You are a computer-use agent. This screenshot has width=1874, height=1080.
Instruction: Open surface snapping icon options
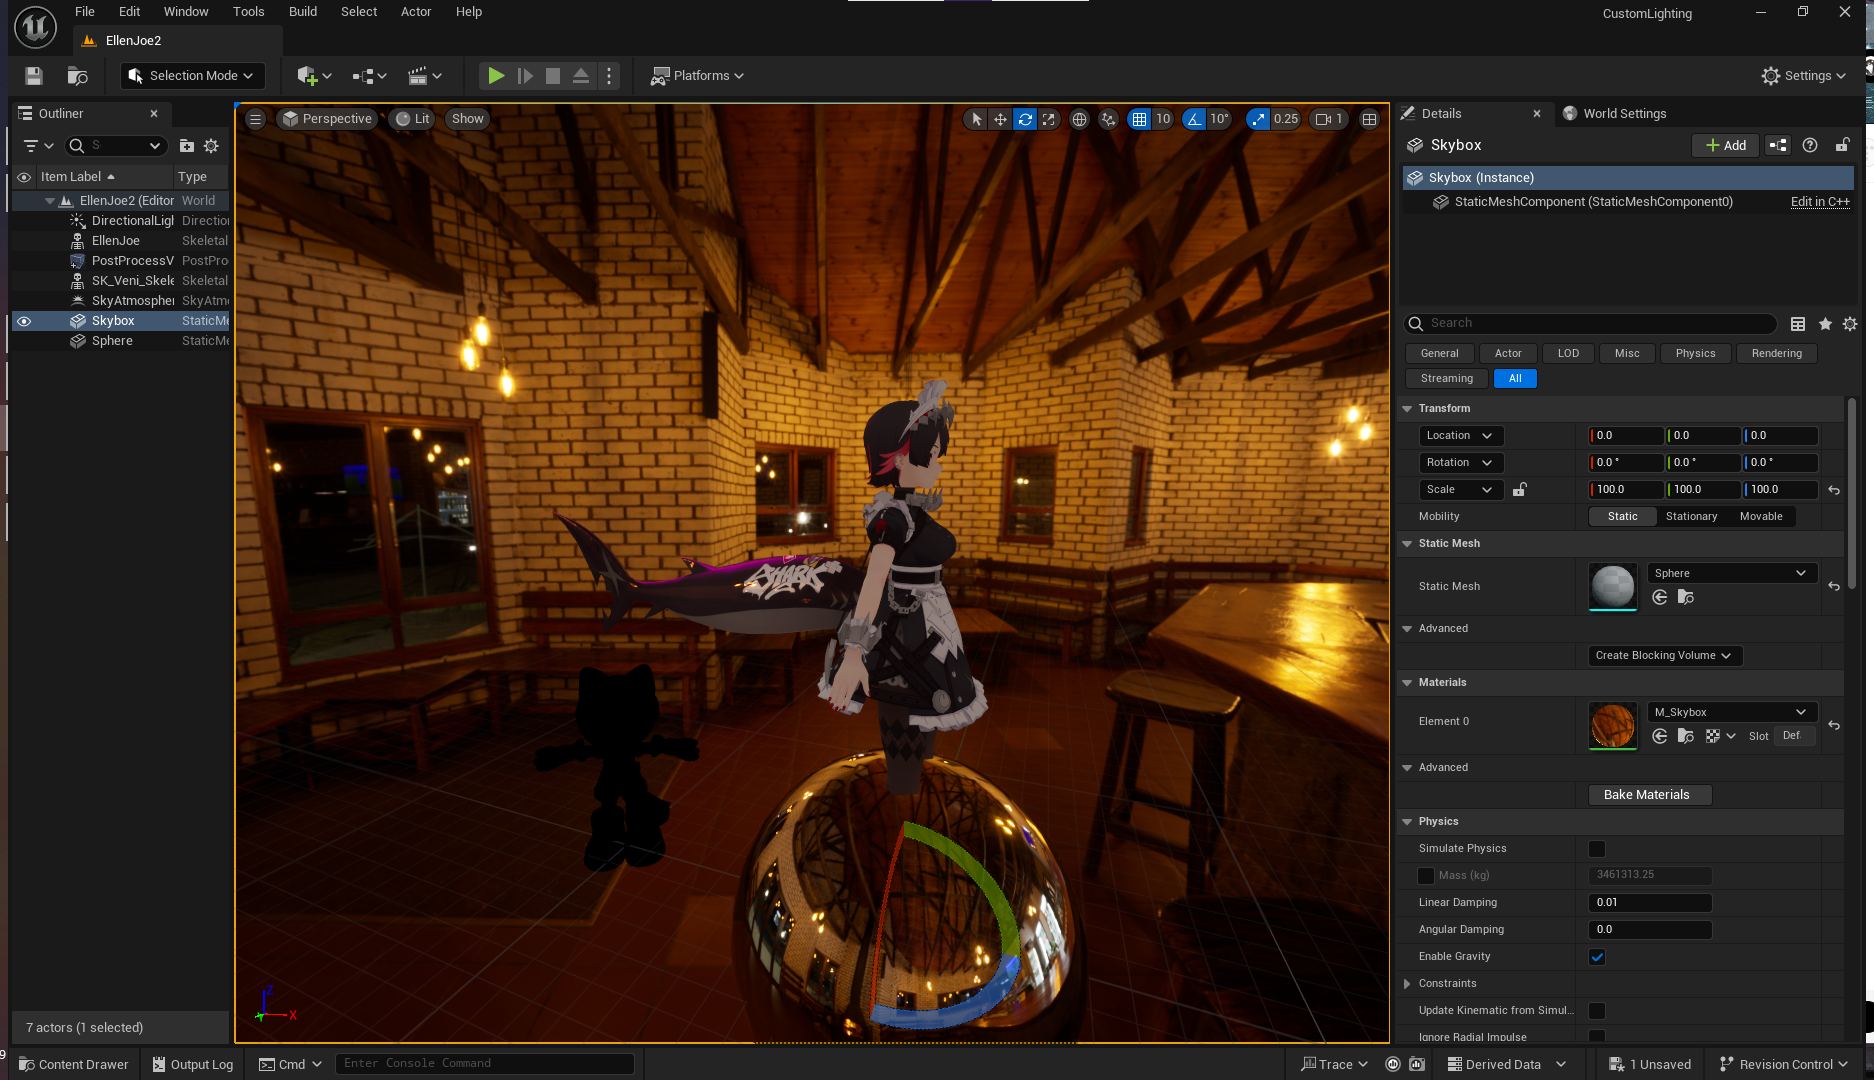pyautogui.click(x=1108, y=119)
